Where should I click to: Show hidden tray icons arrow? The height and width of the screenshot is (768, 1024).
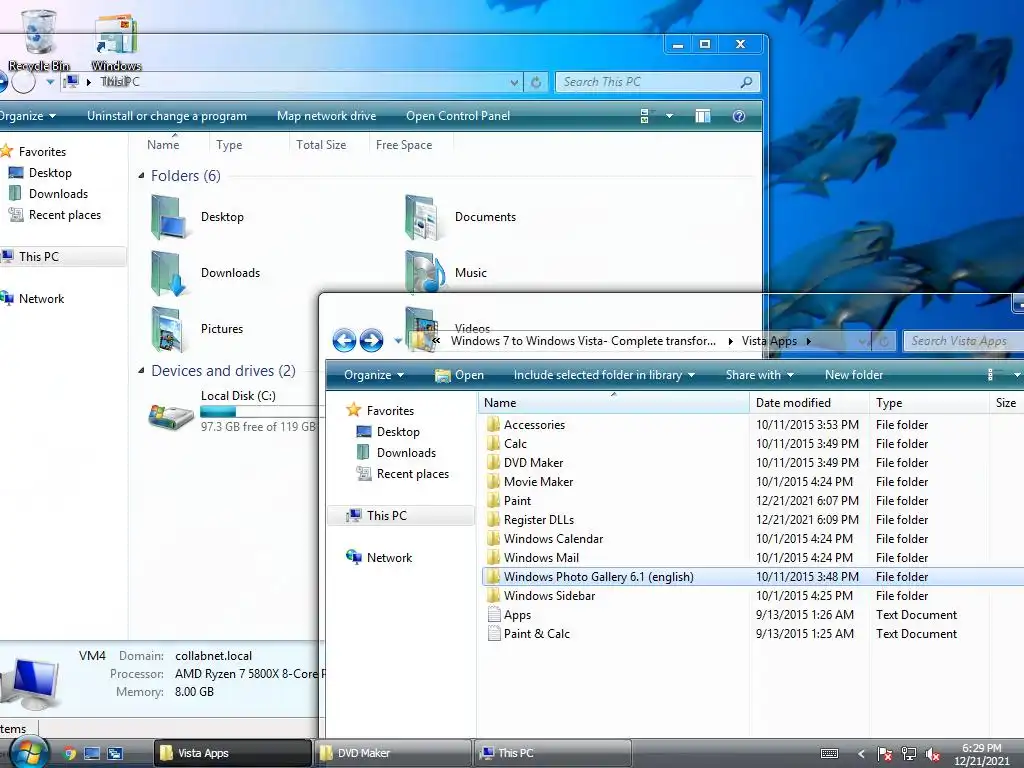click(x=861, y=754)
